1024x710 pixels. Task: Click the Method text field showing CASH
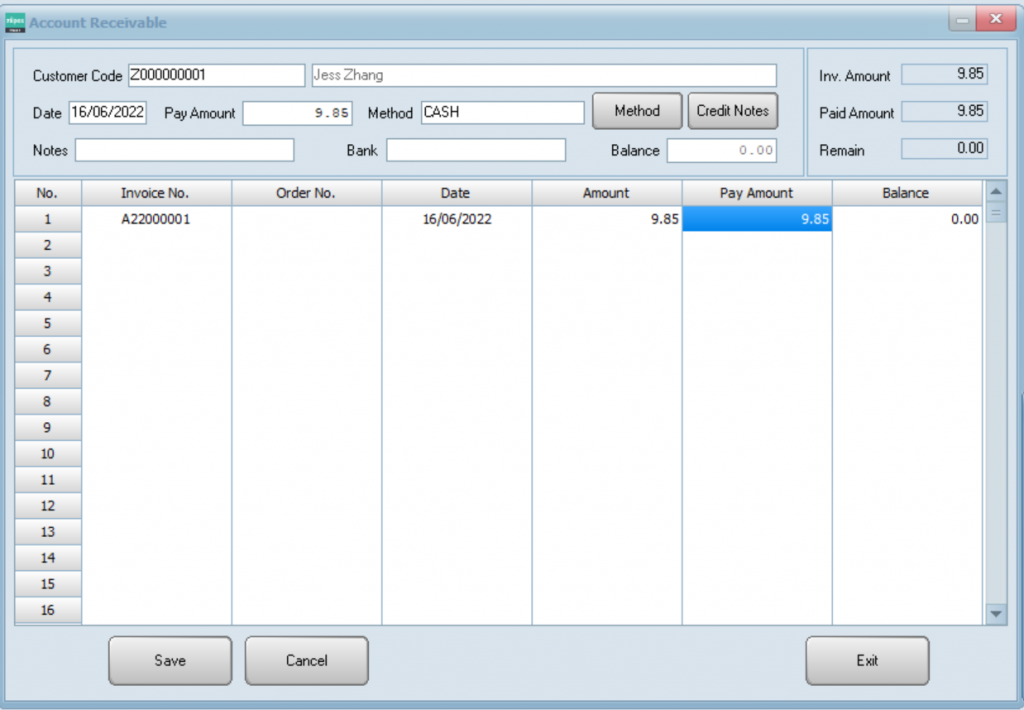click(x=502, y=113)
